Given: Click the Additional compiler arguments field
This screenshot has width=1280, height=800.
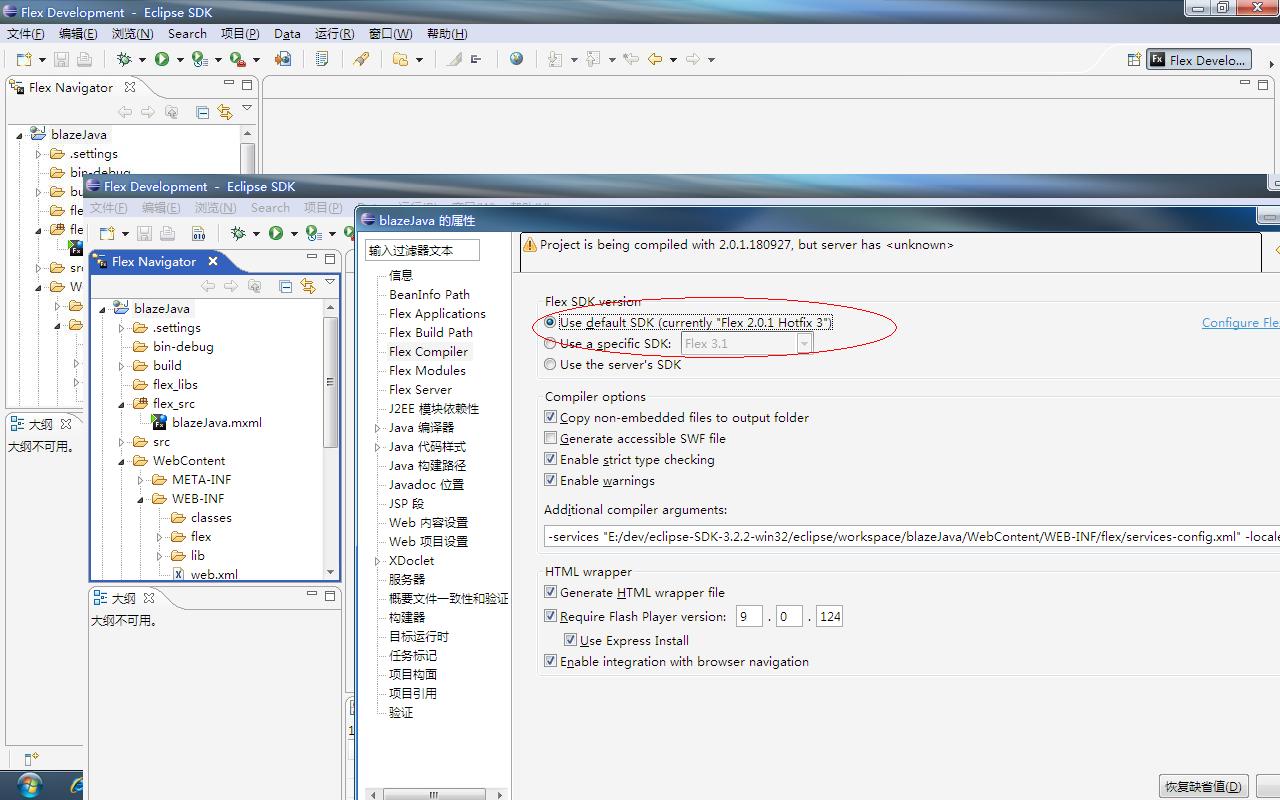Looking at the screenshot, I should point(911,536).
